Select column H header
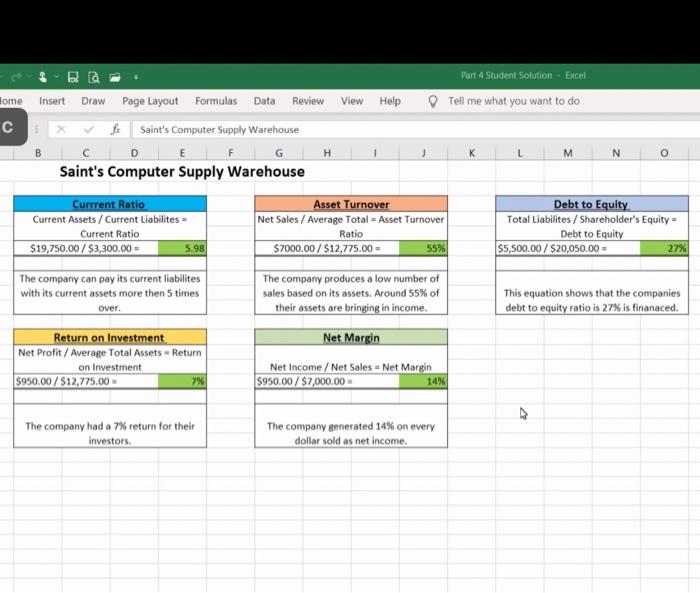Image resolution: width=700 pixels, height=593 pixels. (x=327, y=153)
